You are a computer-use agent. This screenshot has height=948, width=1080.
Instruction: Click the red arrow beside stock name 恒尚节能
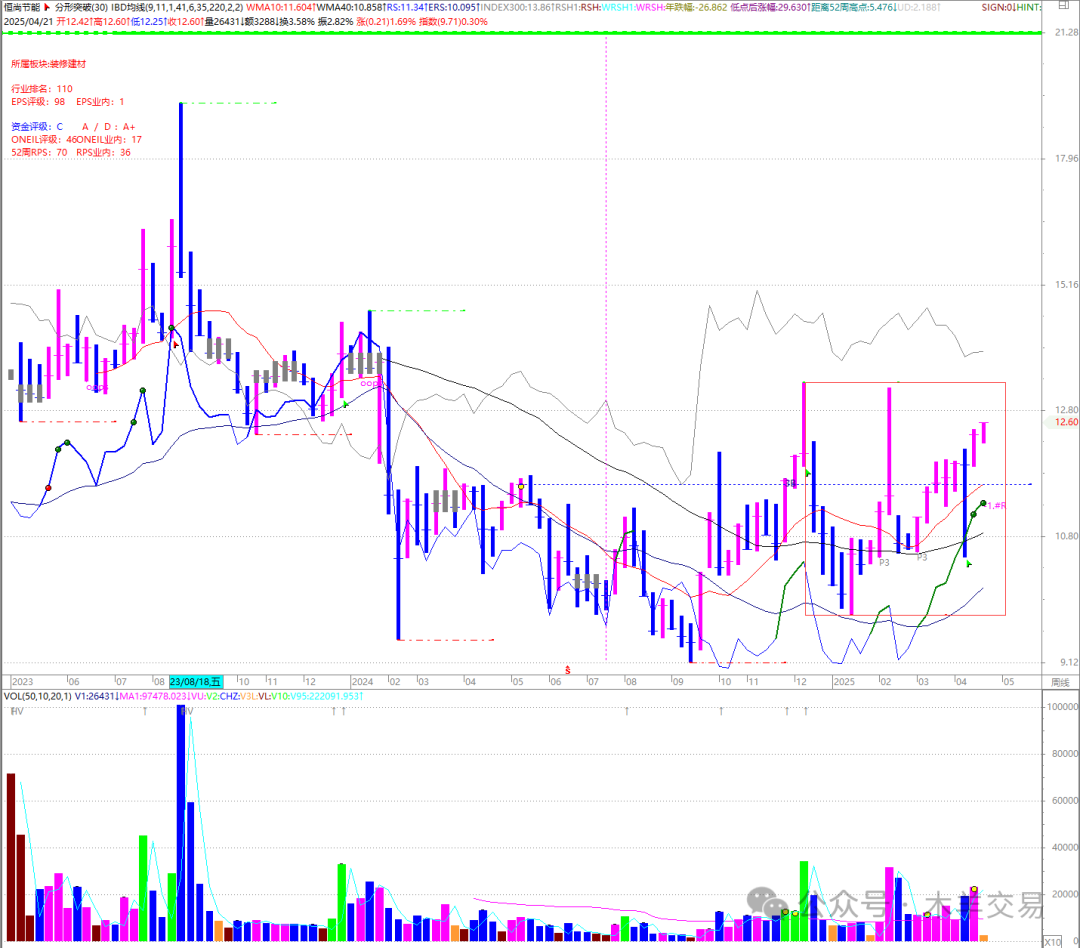pos(48,7)
